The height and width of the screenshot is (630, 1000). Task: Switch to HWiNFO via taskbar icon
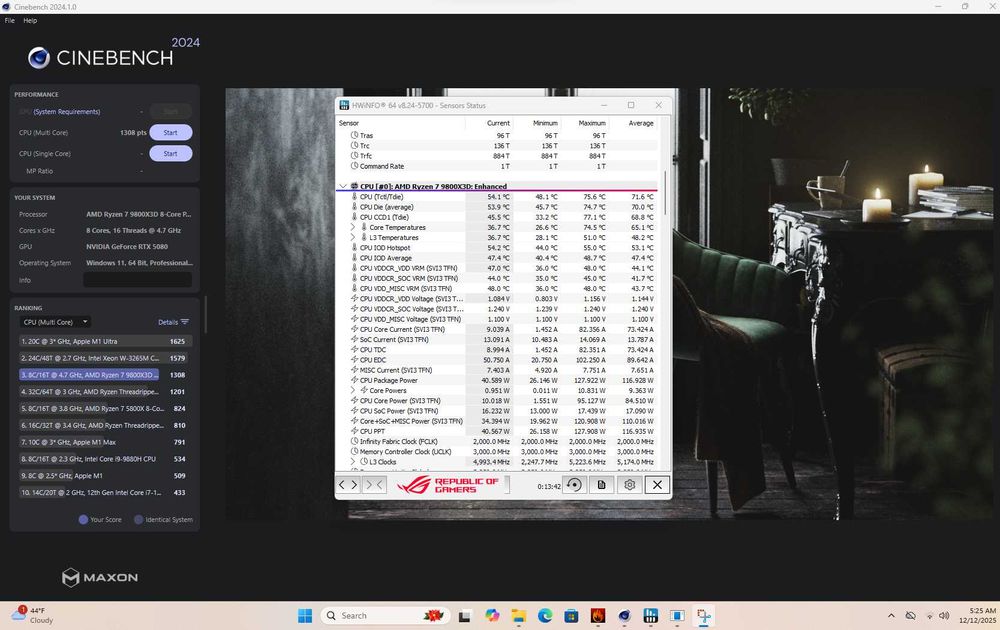coord(651,615)
